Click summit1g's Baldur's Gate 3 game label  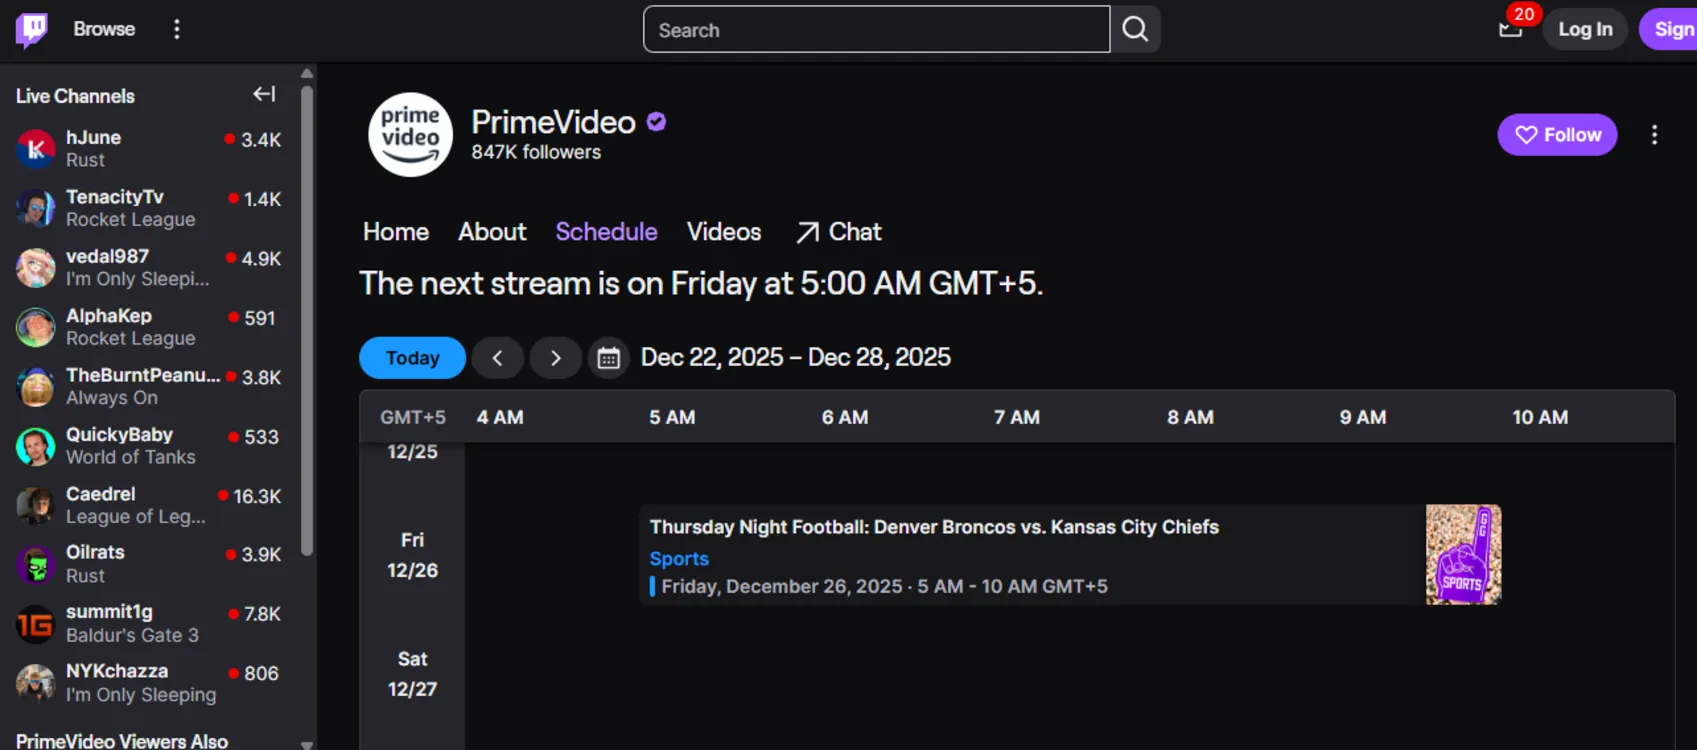(132, 635)
